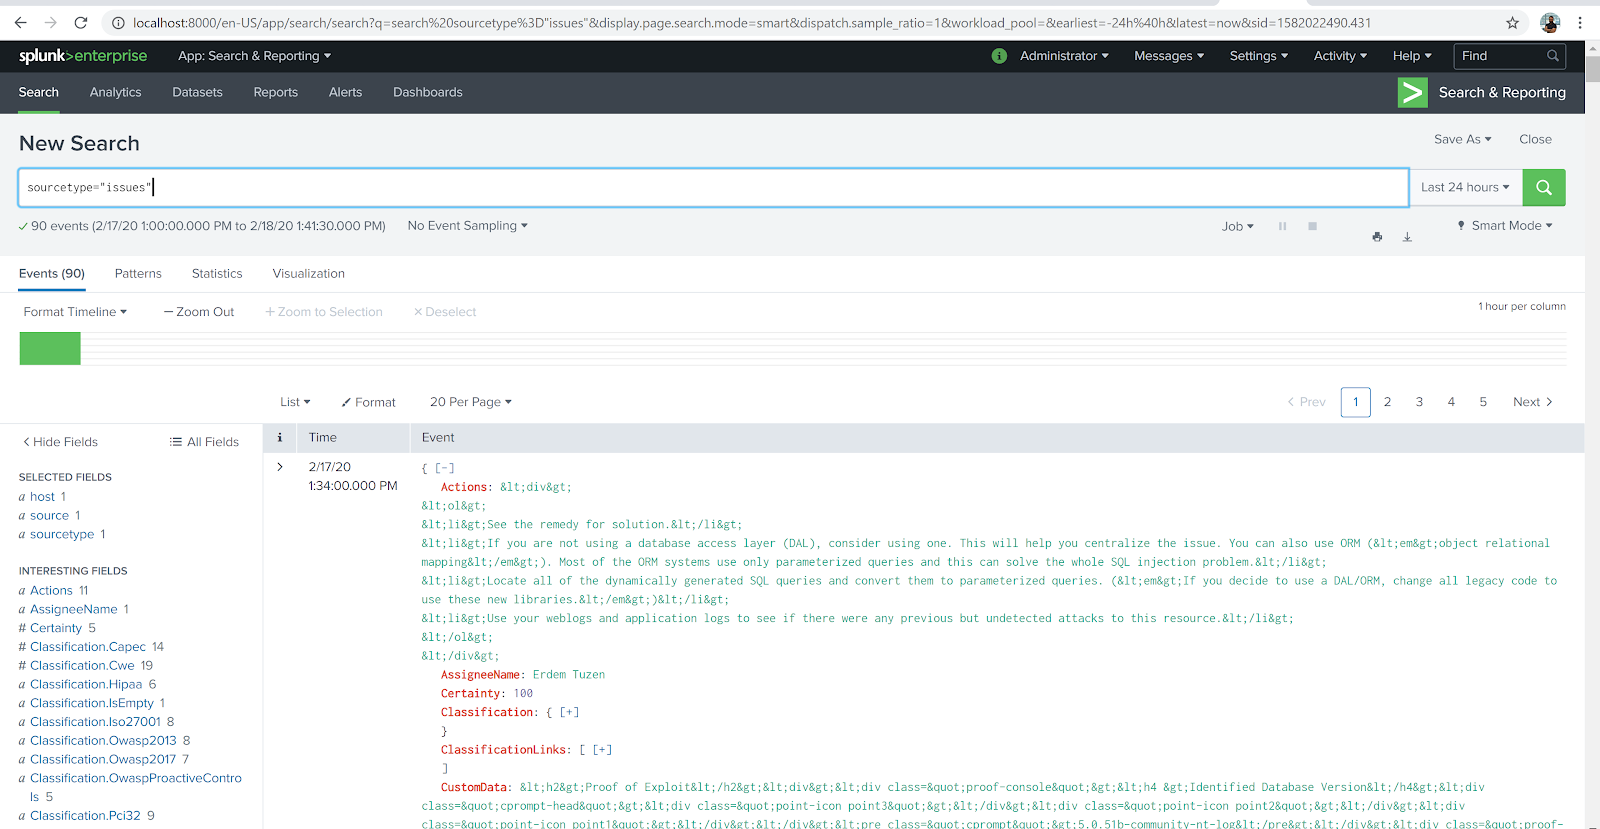Open the Settings dropdown
This screenshot has height=829, width=1600.
coord(1259,56)
